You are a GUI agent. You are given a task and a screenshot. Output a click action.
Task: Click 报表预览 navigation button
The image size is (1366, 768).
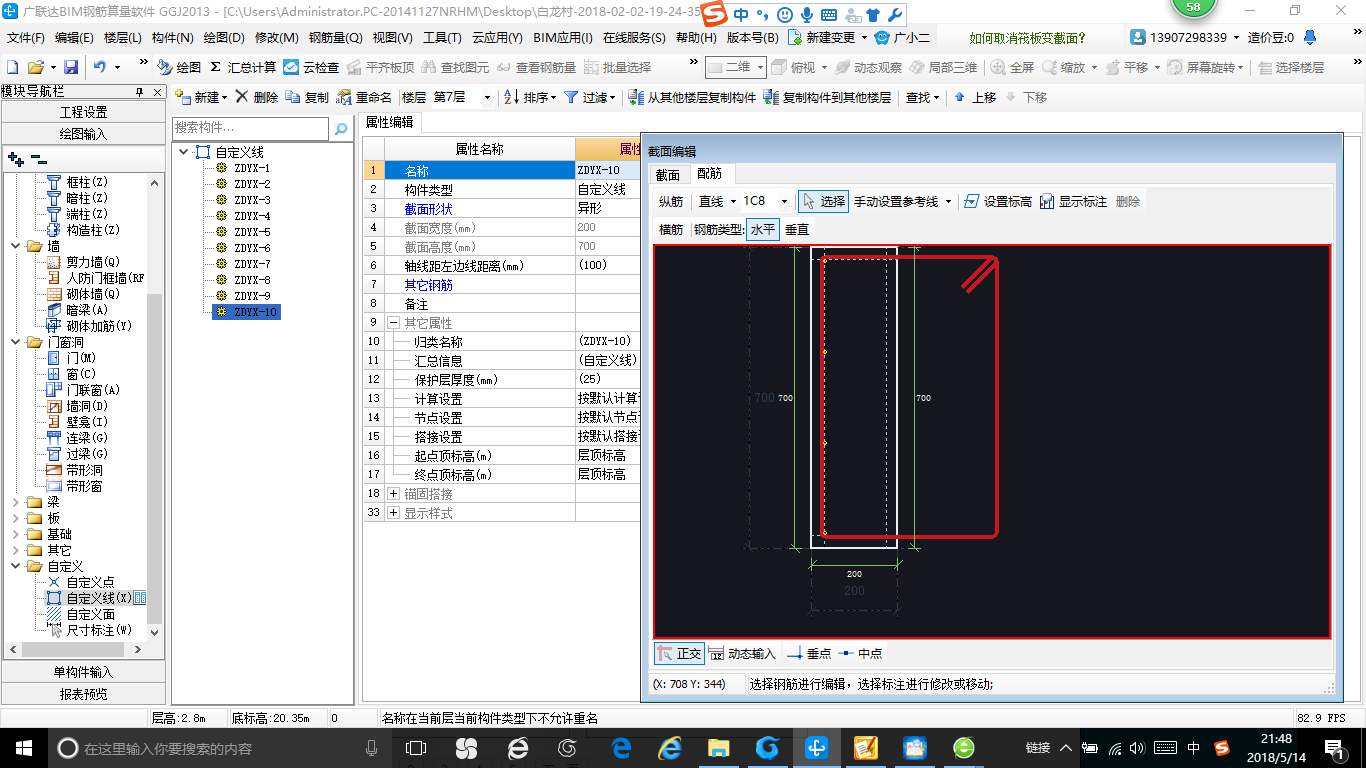tap(83, 693)
